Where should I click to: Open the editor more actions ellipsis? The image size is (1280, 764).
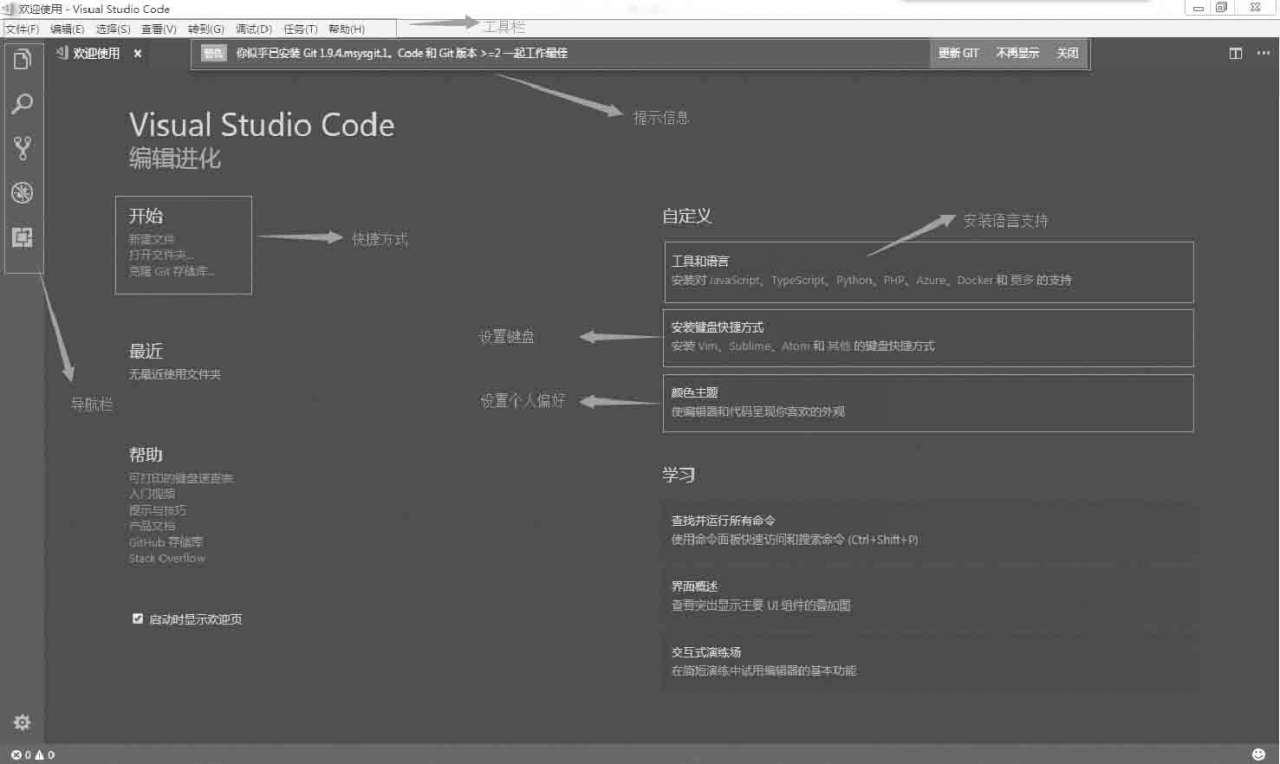pyautogui.click(x=1263, y=53)
